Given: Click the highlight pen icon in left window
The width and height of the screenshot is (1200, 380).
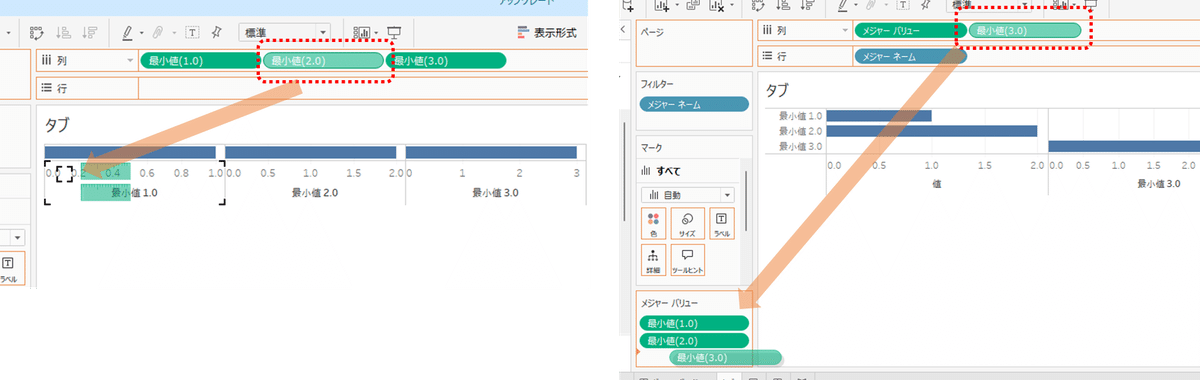Looking at the screenshot, I should (x=128, y=33).
